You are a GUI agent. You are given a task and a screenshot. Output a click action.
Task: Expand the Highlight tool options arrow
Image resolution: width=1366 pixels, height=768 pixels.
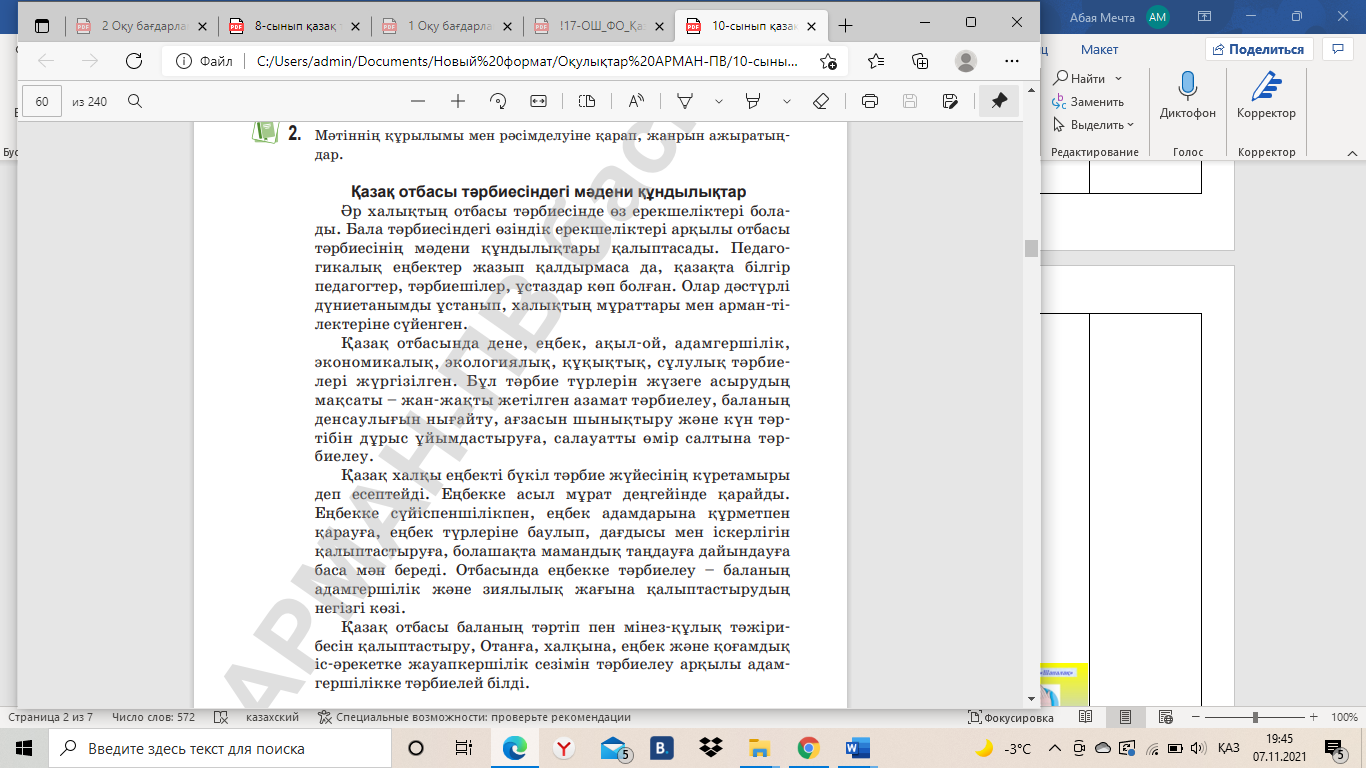787,101
